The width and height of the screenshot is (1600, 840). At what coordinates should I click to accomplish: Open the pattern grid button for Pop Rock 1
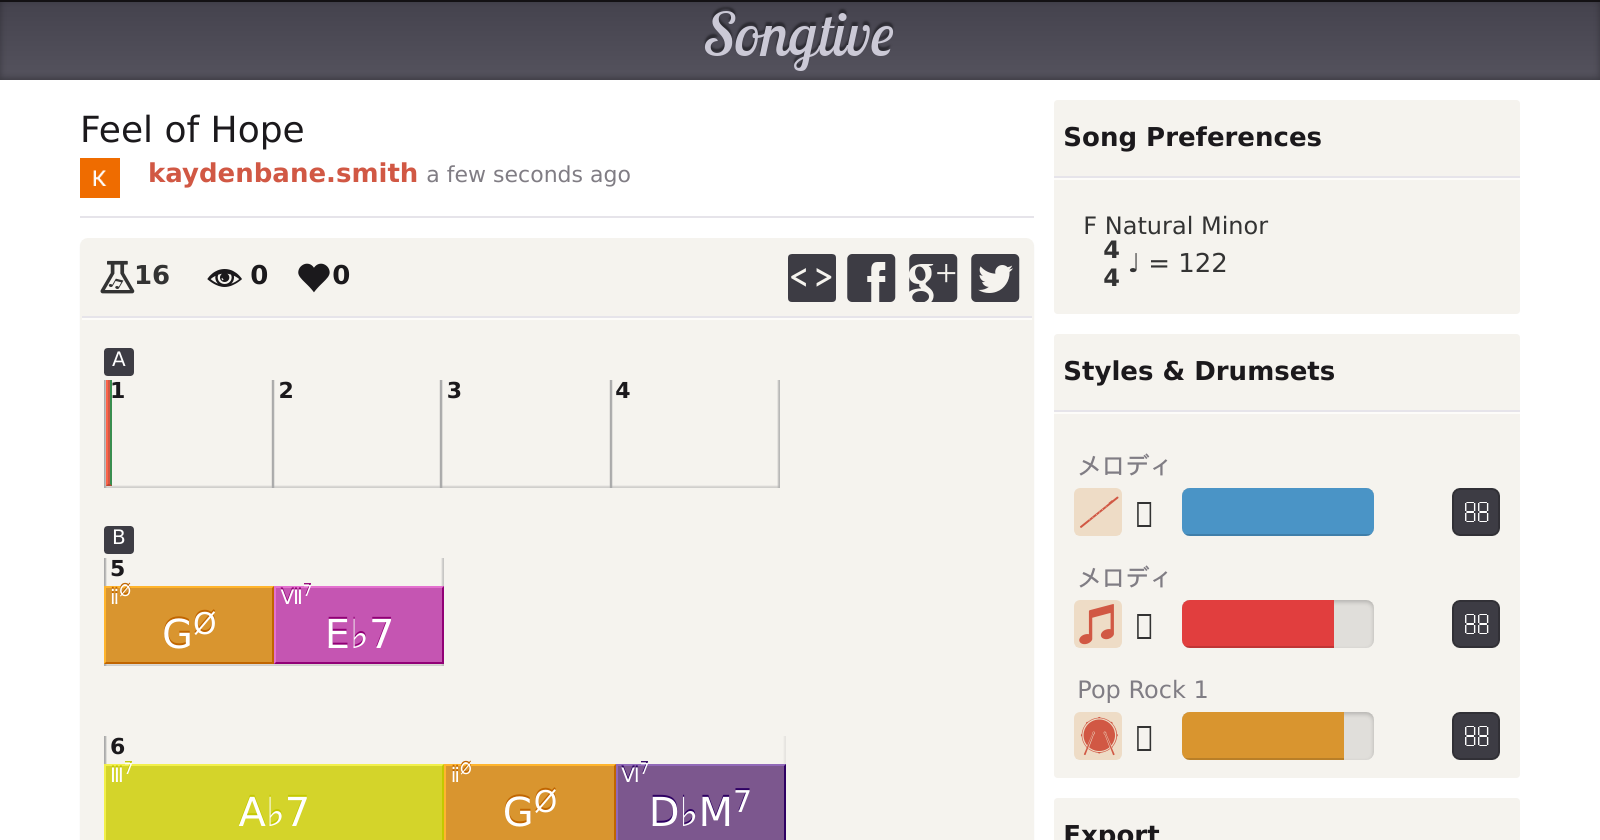tap(1476, 736)
